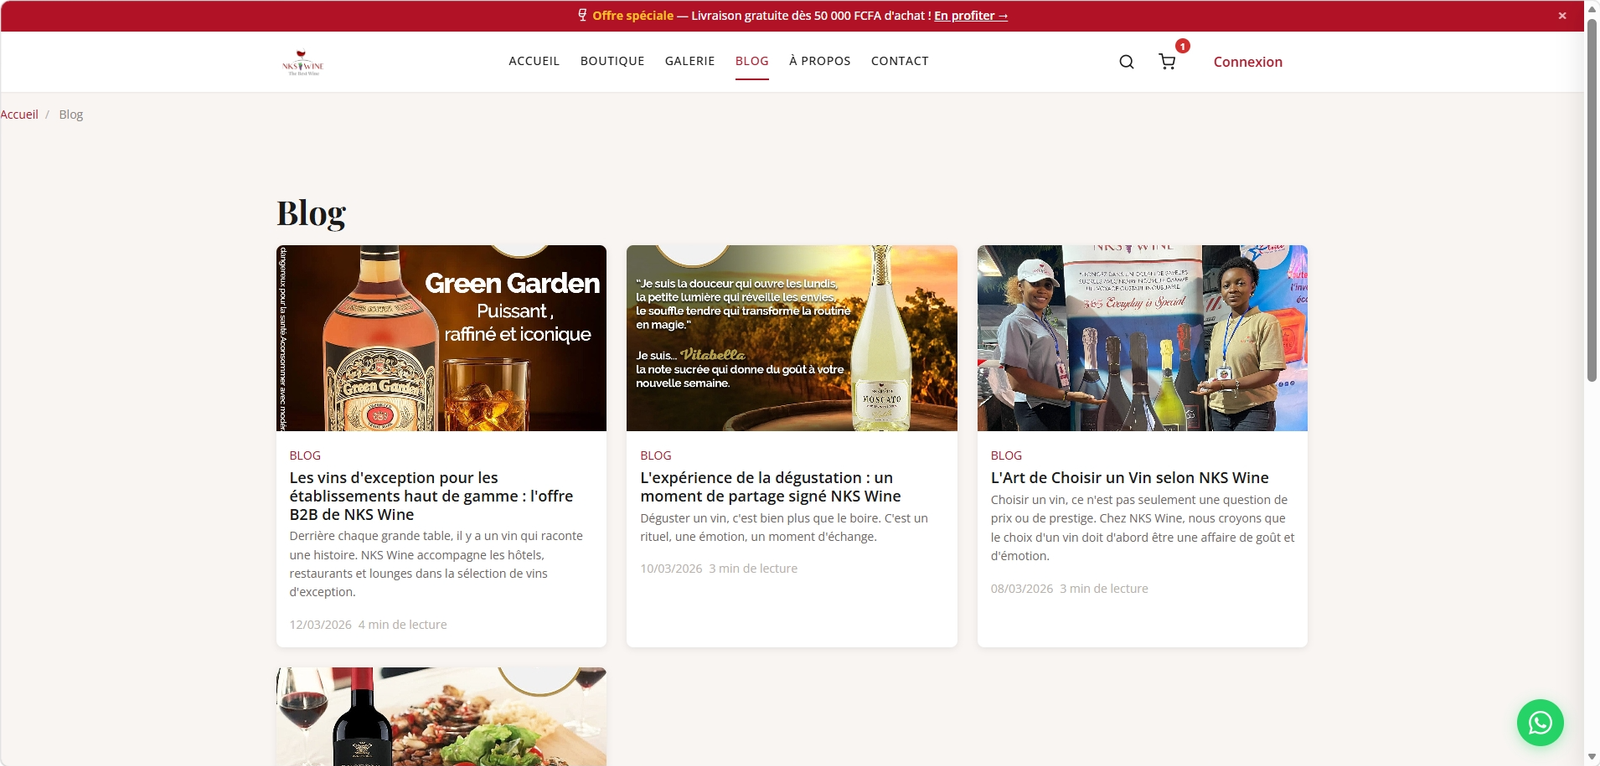Screen dimensions: 1600x766
Task: Click the Connexion link
Action: coord(1248,62)
